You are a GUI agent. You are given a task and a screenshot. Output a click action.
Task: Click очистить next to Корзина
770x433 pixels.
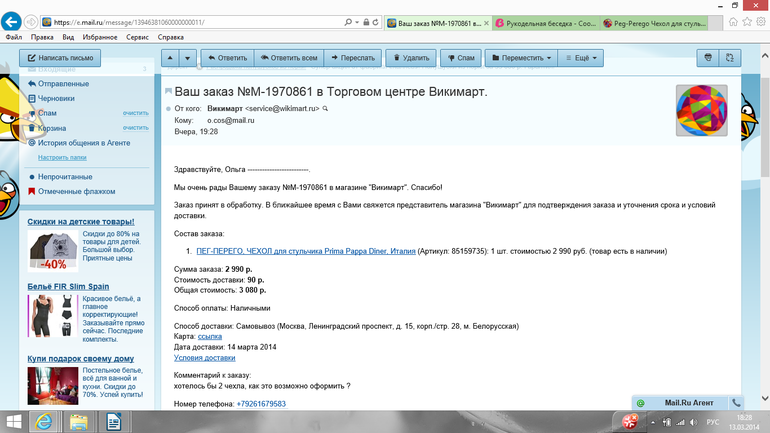(x=136, y=128)
